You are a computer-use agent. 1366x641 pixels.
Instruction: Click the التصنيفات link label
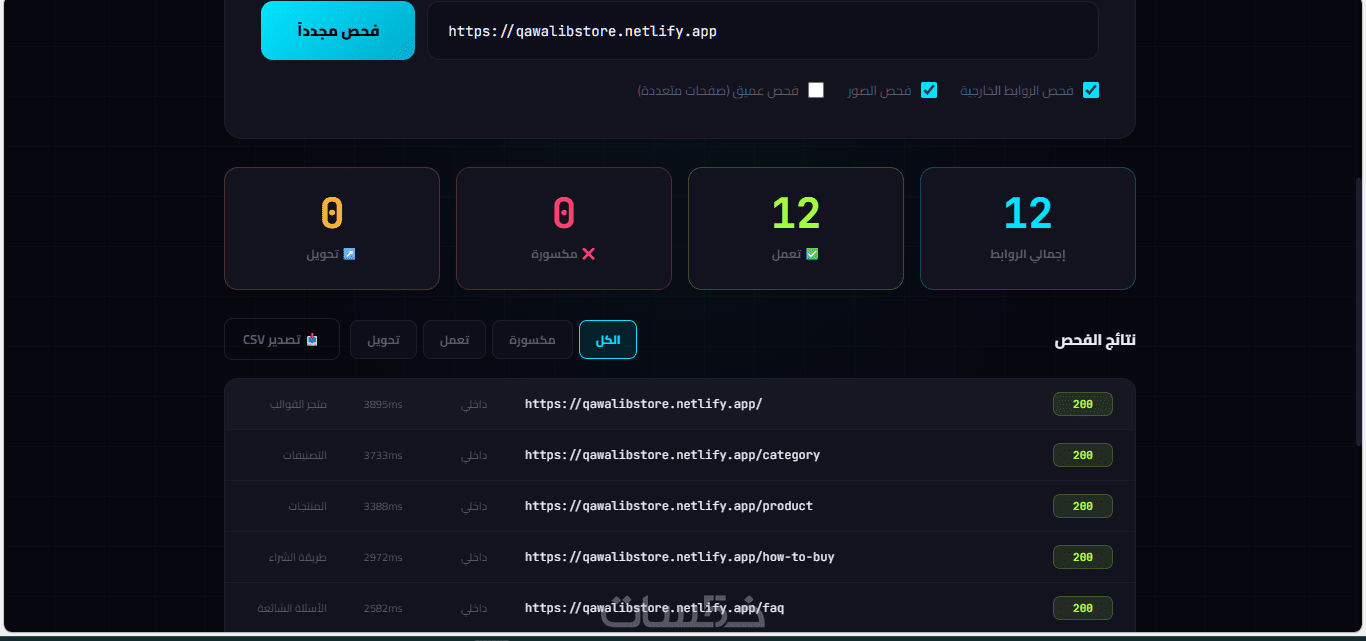(x=305, y=456)
